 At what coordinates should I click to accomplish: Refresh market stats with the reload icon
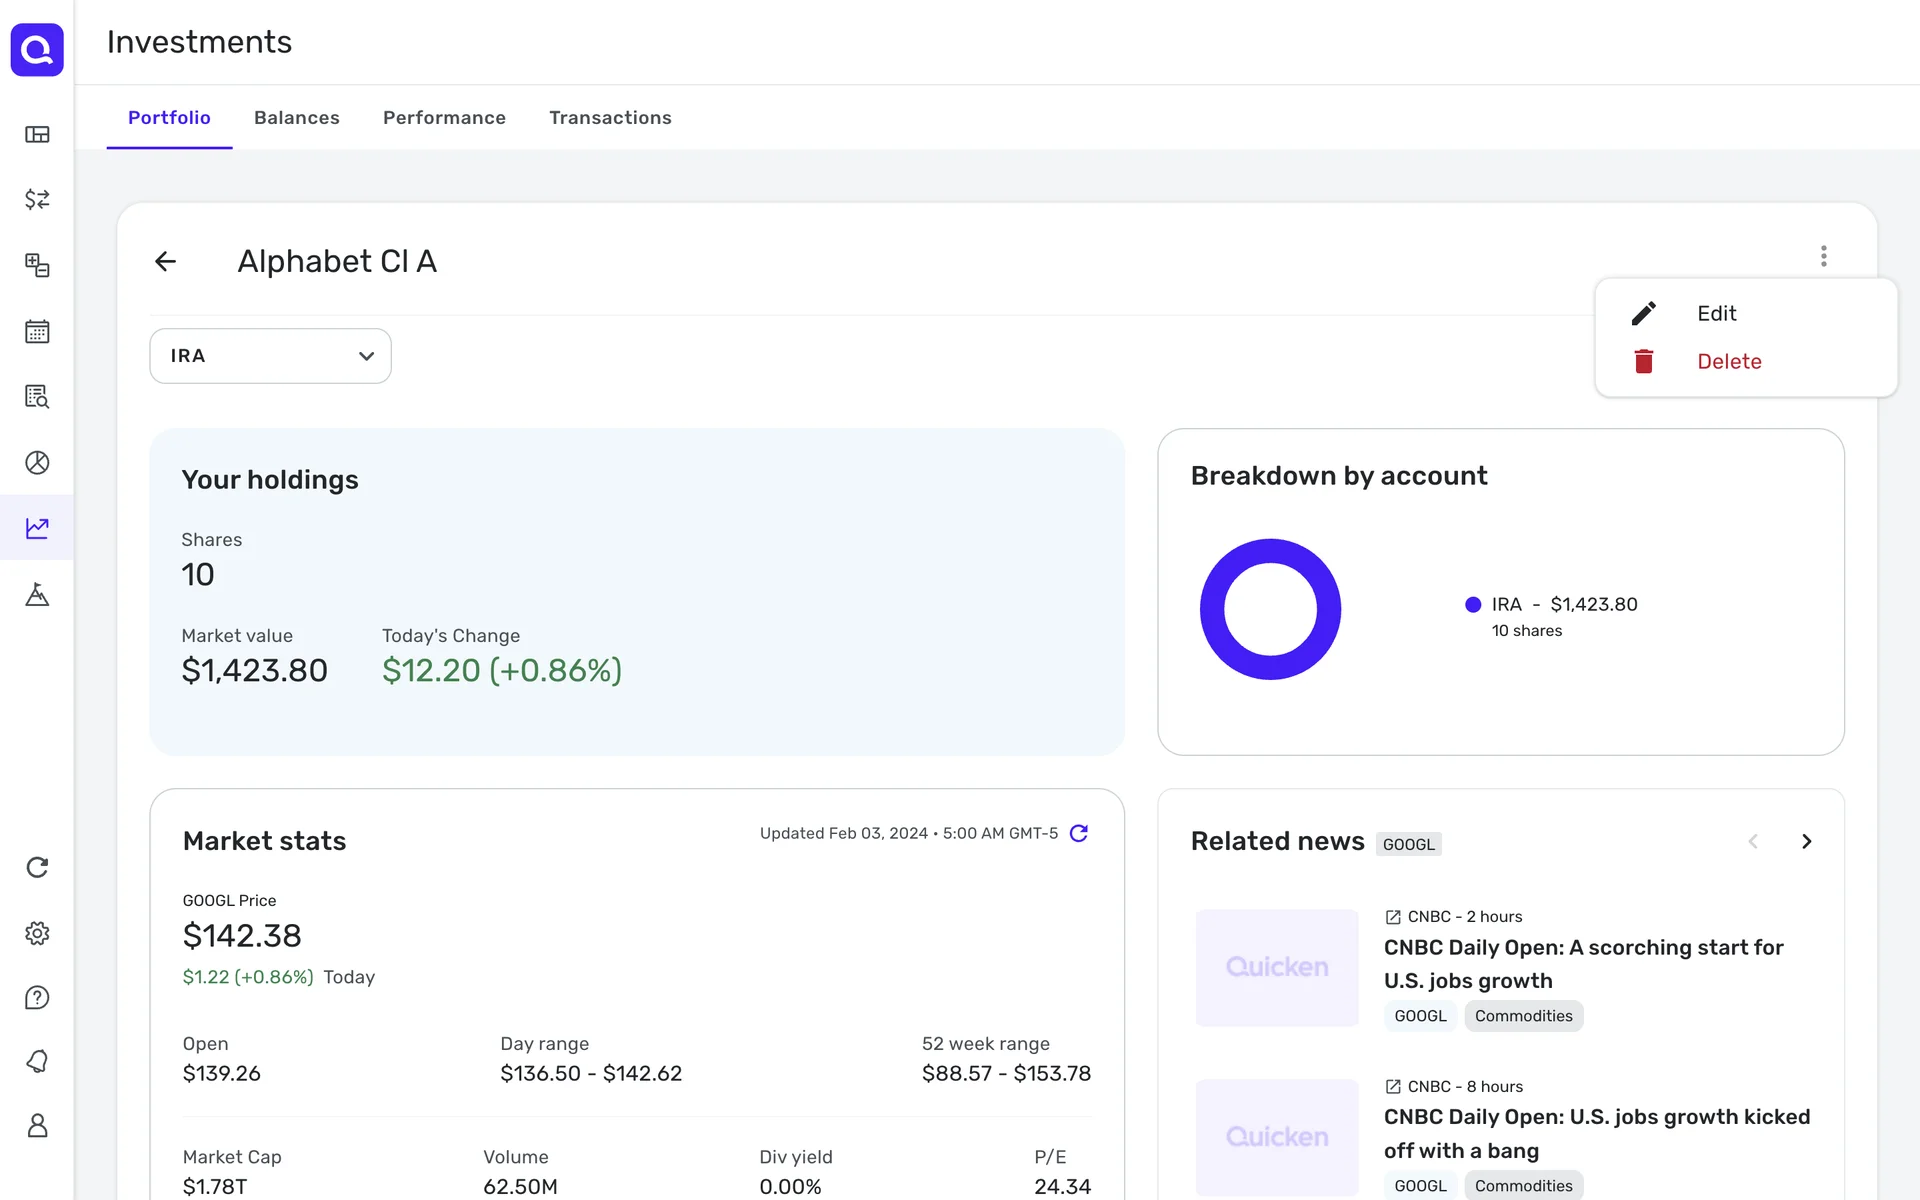tap(1078, 833)
